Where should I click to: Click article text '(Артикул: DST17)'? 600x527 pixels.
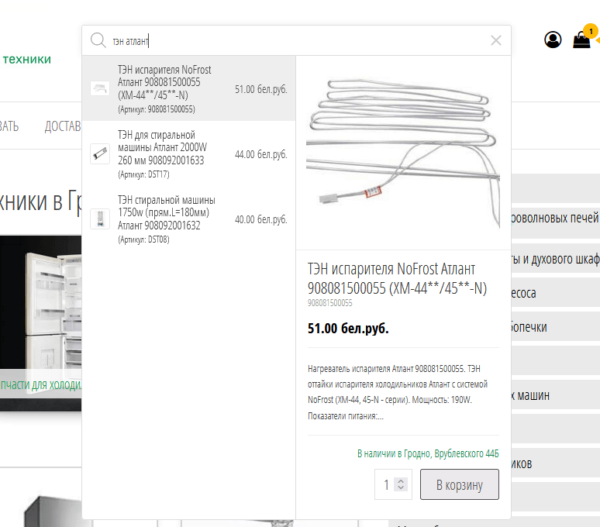[143, 175]
